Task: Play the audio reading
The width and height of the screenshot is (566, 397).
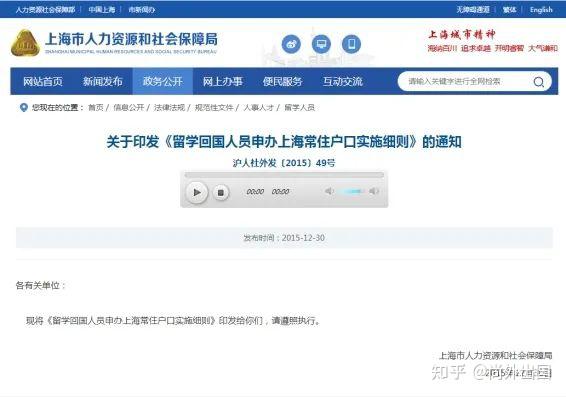Action: pos(197,192)
